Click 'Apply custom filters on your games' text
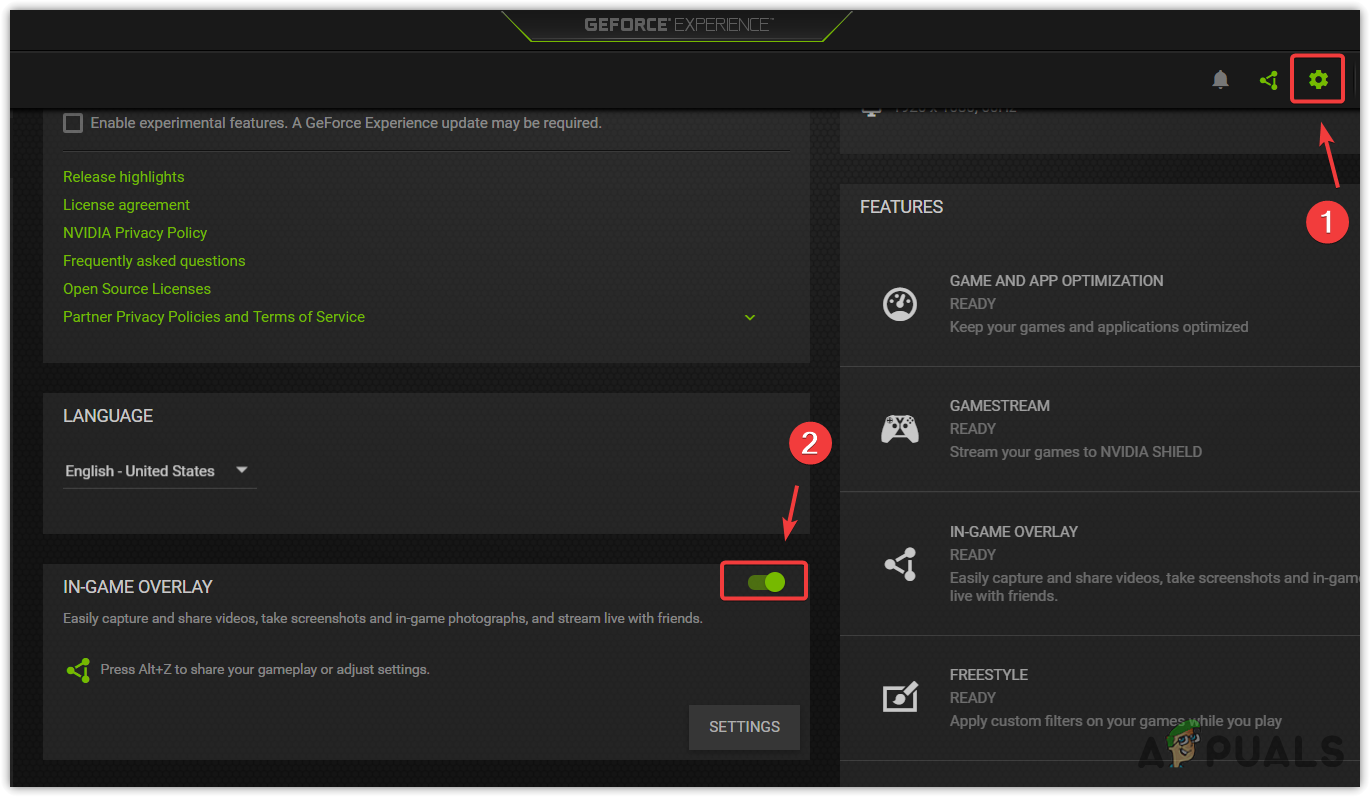Image resolution: width=1370 pixels, height=797 pixels. point(1116,721)
